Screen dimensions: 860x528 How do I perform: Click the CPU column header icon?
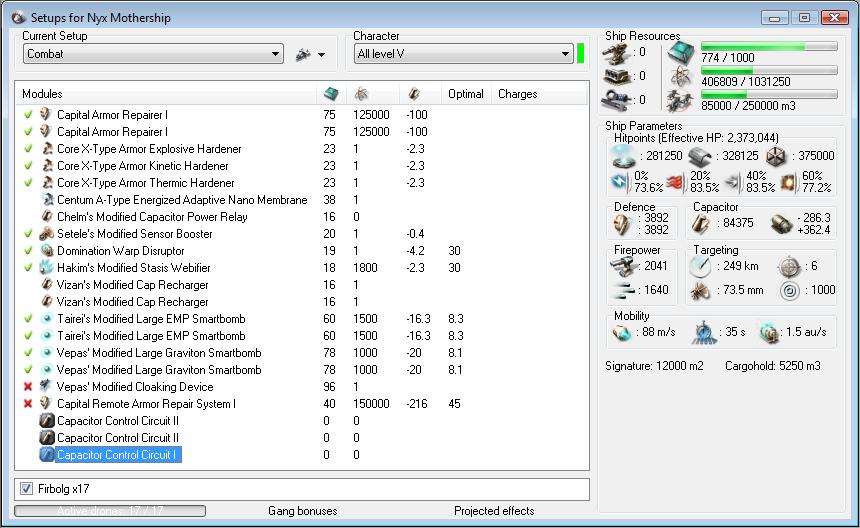coord(331,94)
